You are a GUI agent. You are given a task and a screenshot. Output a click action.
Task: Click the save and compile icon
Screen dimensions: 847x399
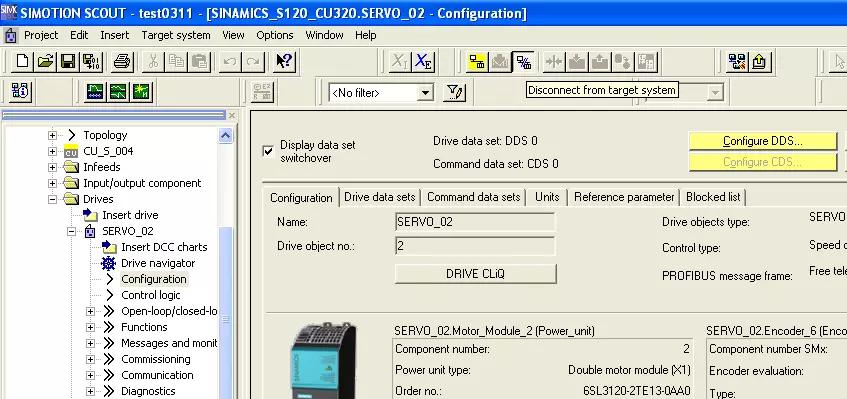[x=91, y=61]
